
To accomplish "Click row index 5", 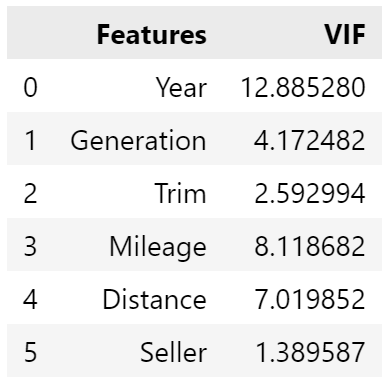I will tap(30, 352).
